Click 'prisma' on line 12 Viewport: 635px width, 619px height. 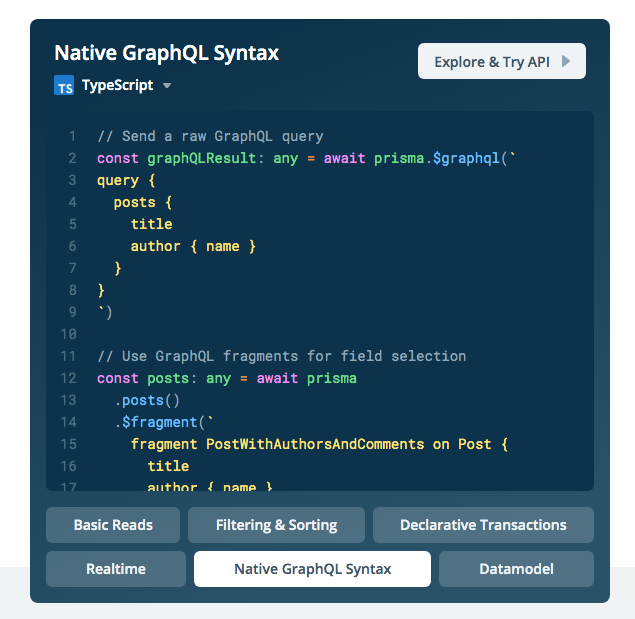tap(332, 378)
